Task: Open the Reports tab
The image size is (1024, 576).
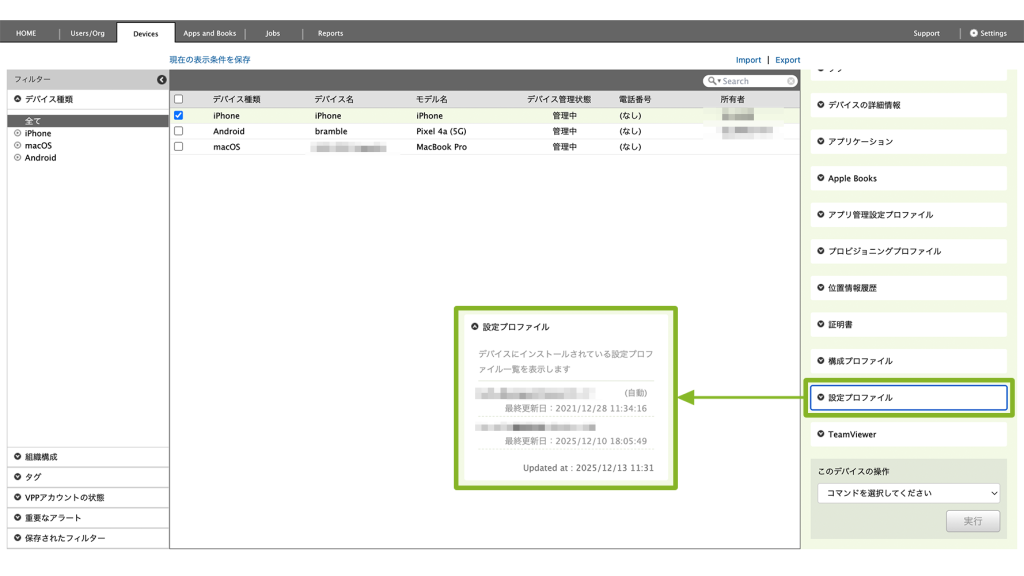Action: [330, 33]
